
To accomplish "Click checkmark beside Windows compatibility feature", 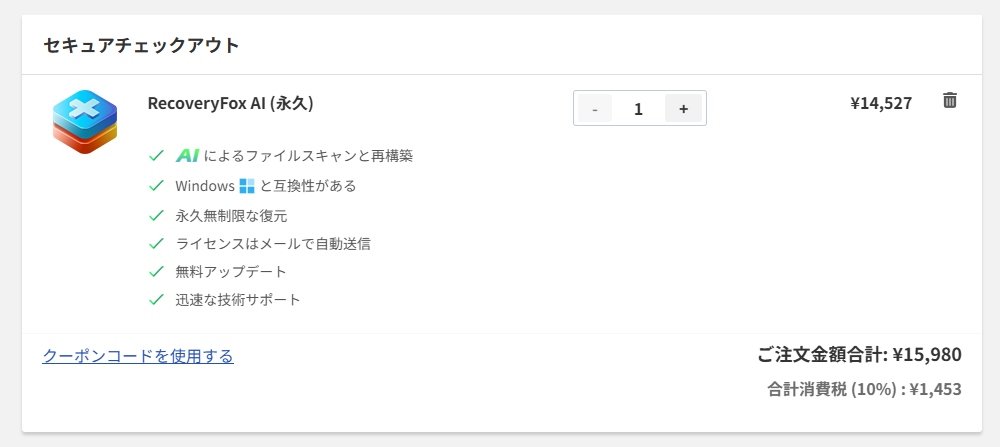I will [x=156, y=186].
